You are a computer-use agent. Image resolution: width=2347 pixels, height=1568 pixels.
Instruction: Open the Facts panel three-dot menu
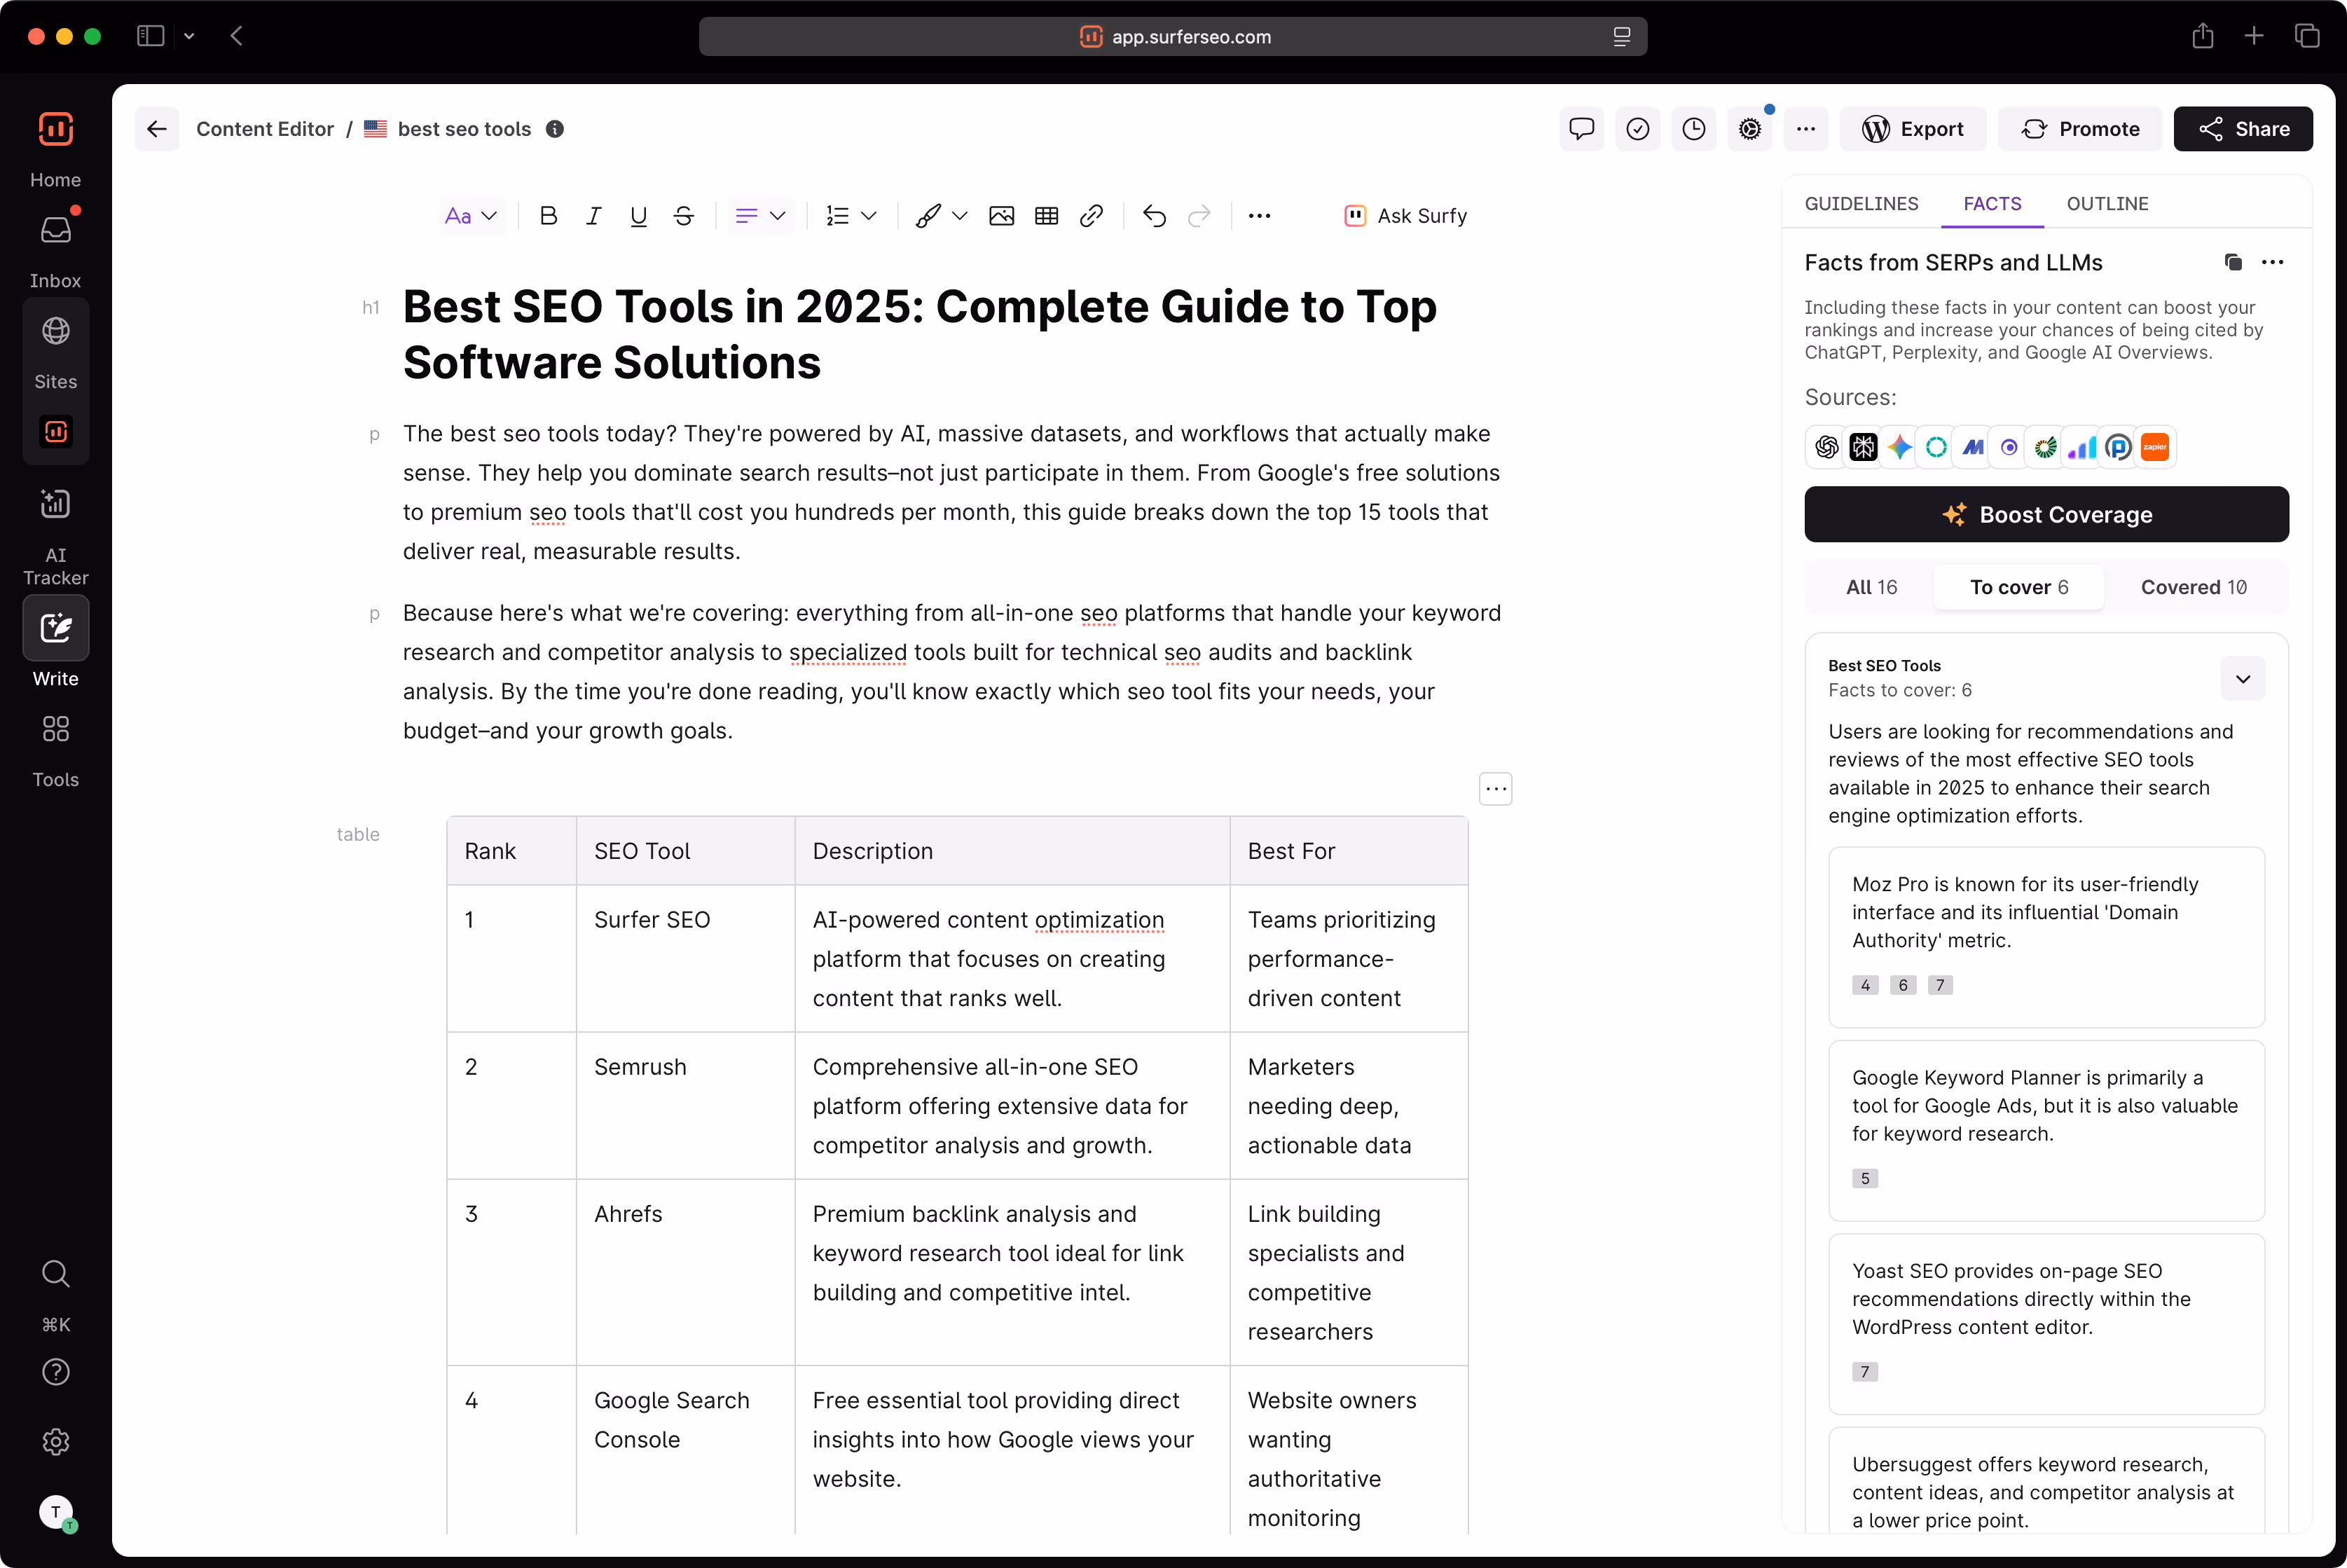(x=2272, y=262)
